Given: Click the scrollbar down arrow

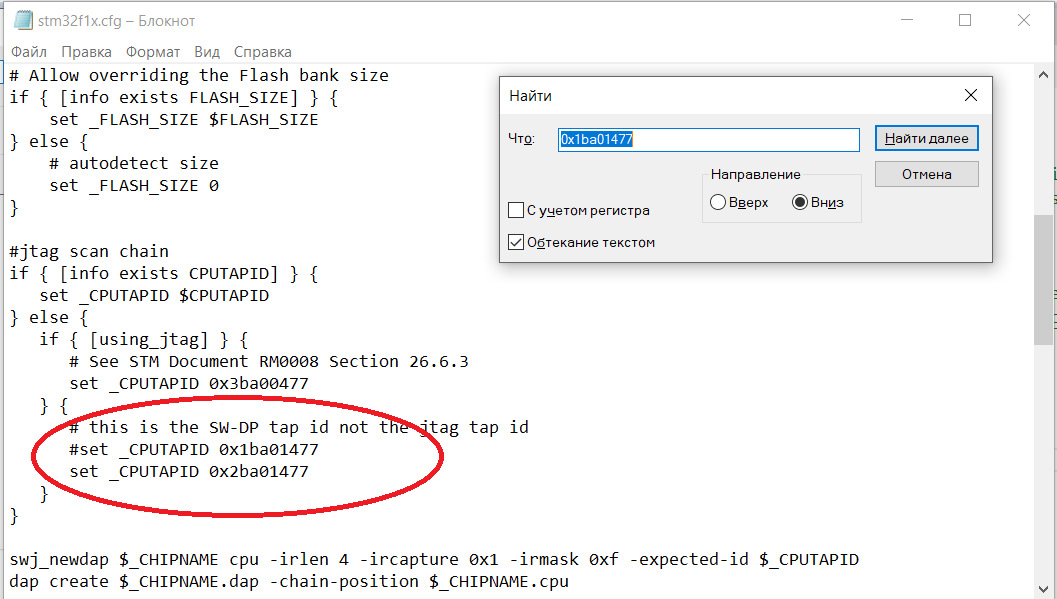Looking at the screenshot, I should pyautogui.click(x=1044, y=588).
